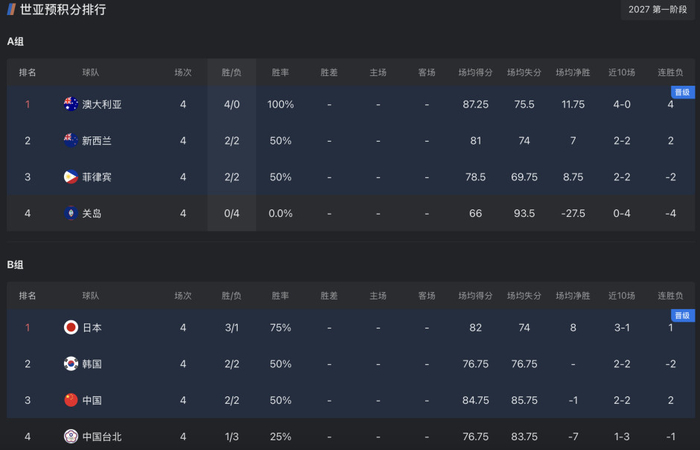
Task: Click the 晋级 badge in group B
Action: point(683,316)
